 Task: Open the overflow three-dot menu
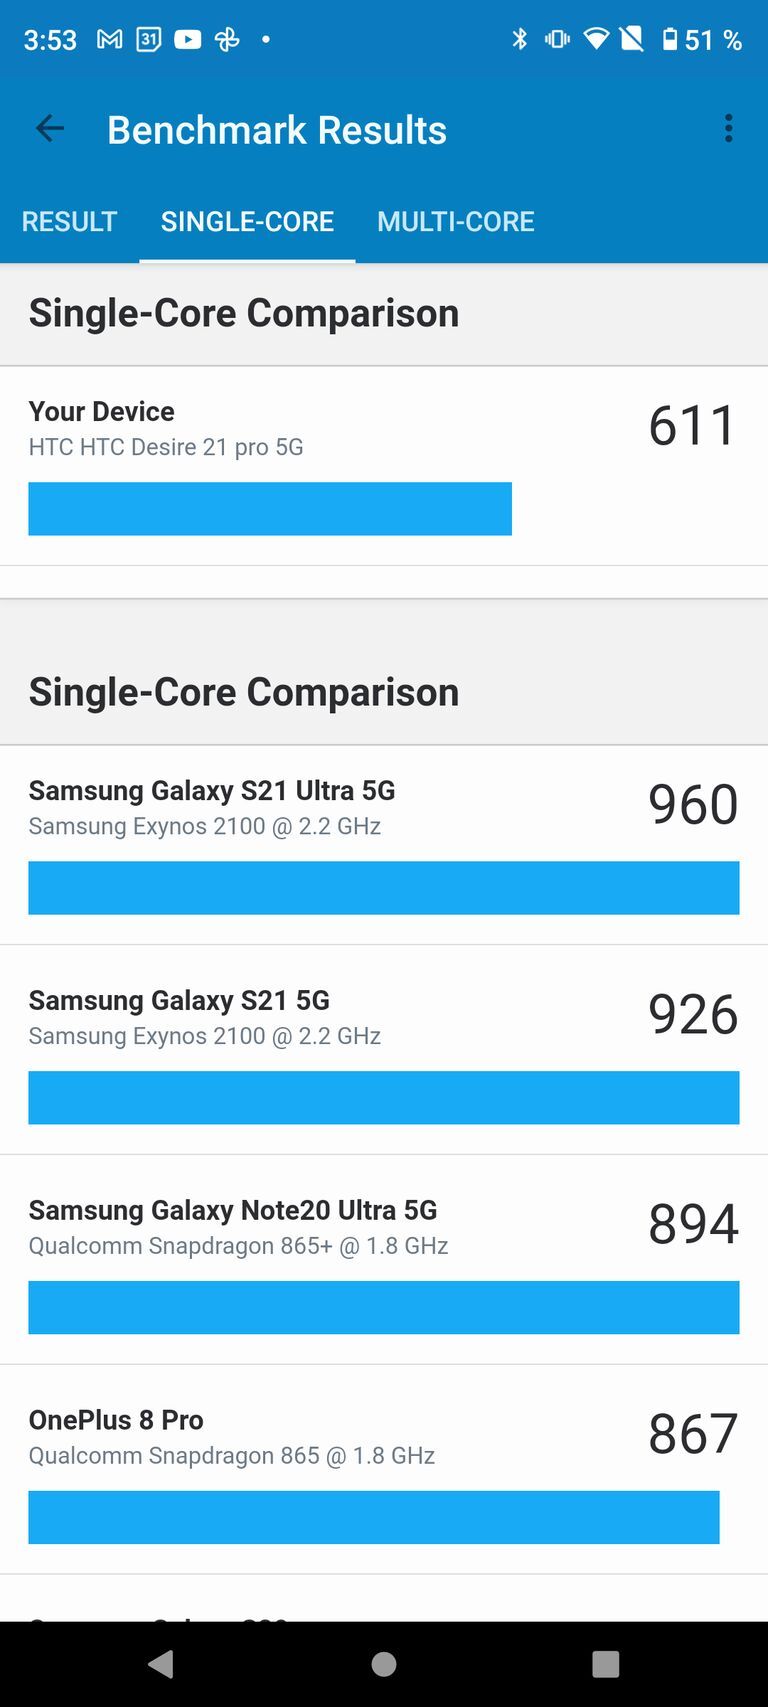pos(728,128)
